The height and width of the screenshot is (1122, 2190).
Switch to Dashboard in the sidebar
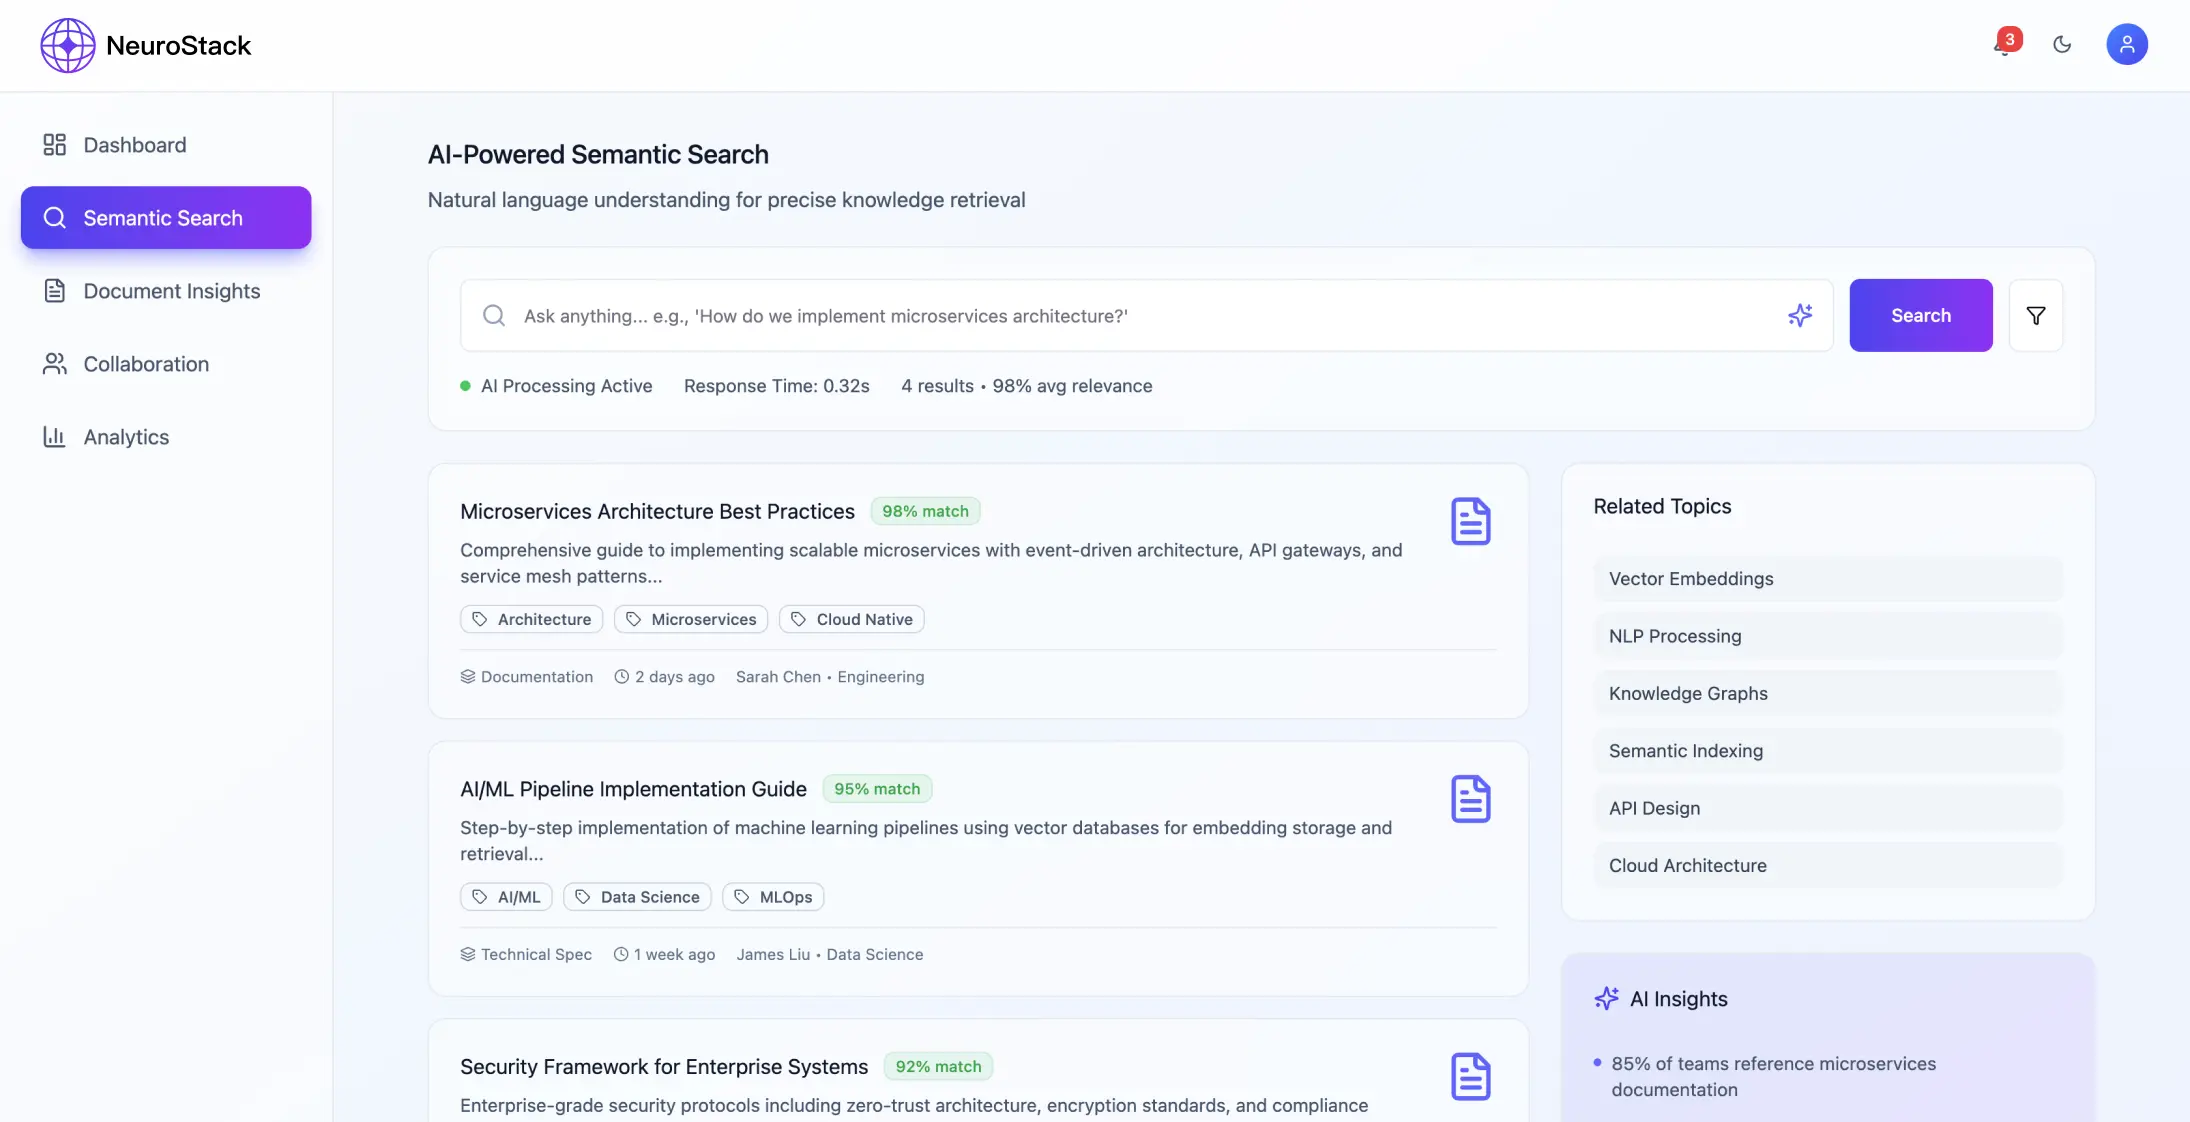[x=134, y=145]
